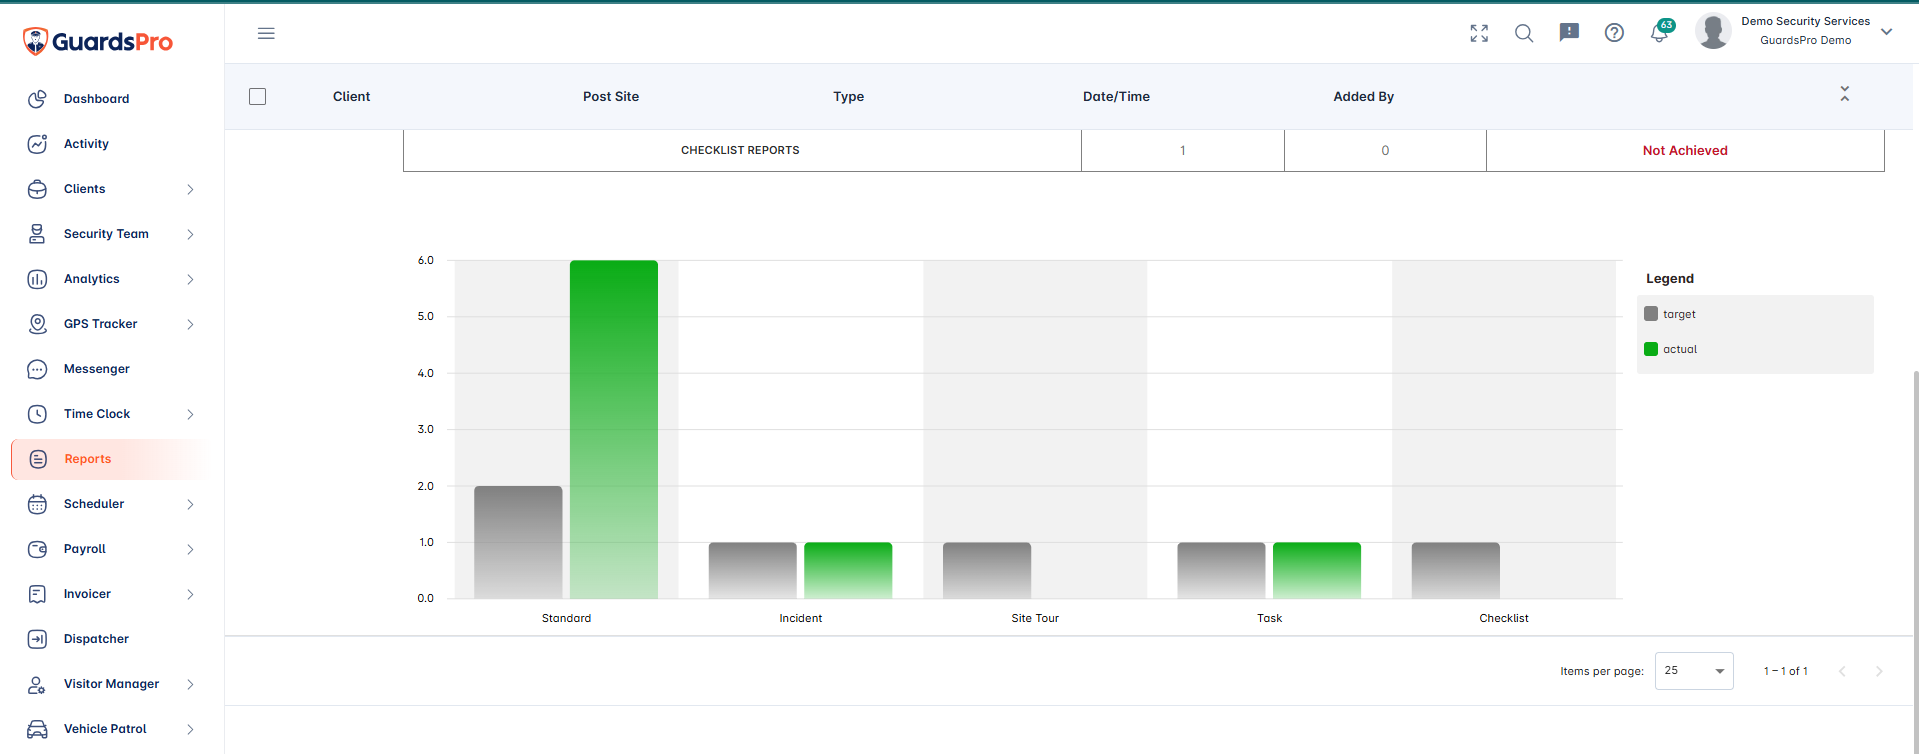1919x754 pixels.
Task: Click the Dashboard sidebar icon
Action: pyautogui.click(x=37, y=99)
